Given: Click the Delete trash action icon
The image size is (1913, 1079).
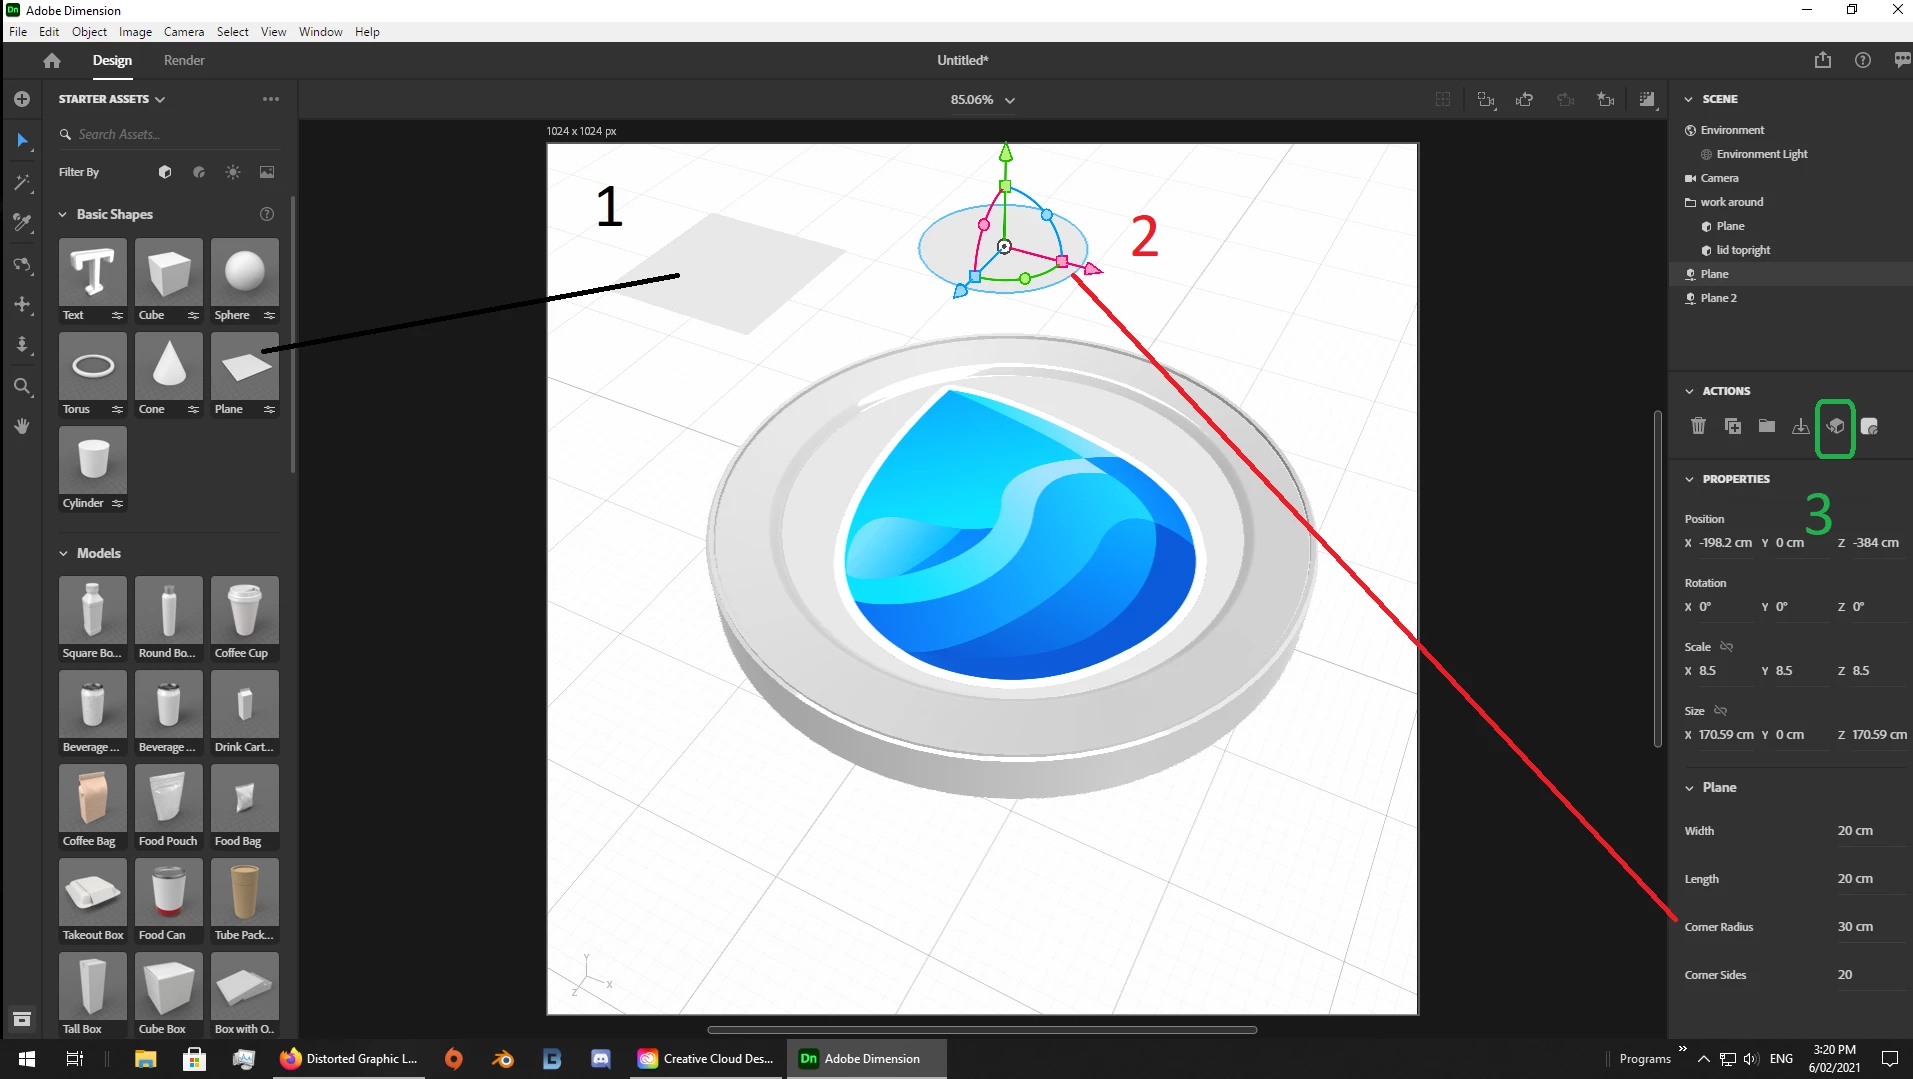Looking at the screenshot, I should (x=1698, y=426).
